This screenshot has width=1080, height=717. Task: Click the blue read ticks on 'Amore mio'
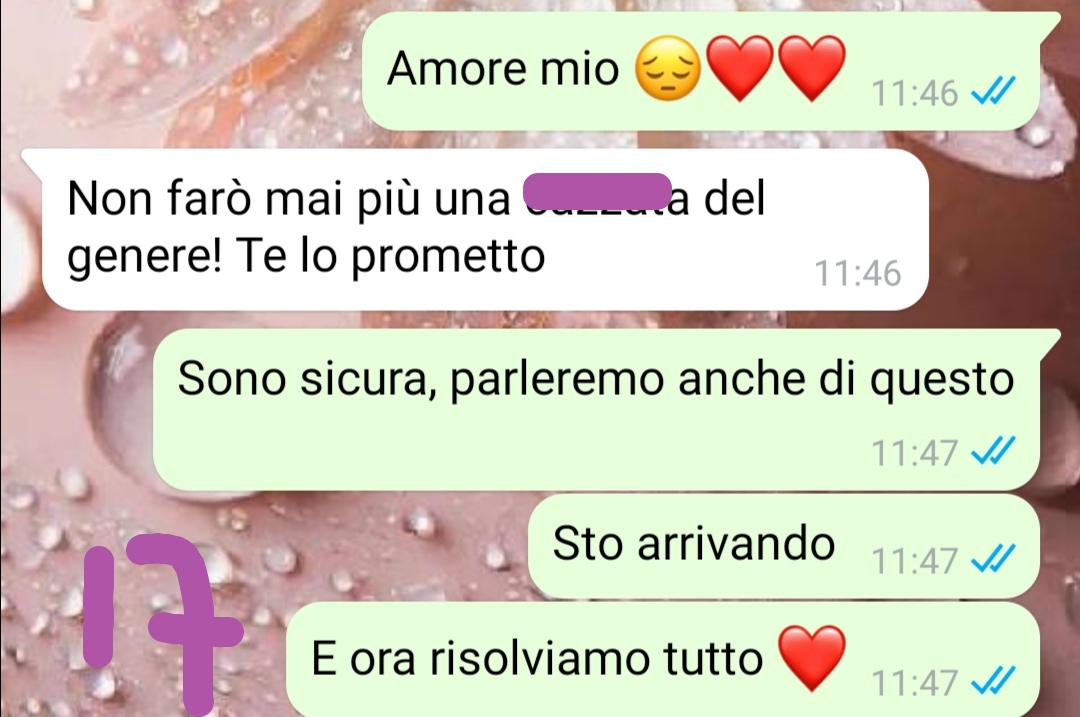click(x=993, y=91)
